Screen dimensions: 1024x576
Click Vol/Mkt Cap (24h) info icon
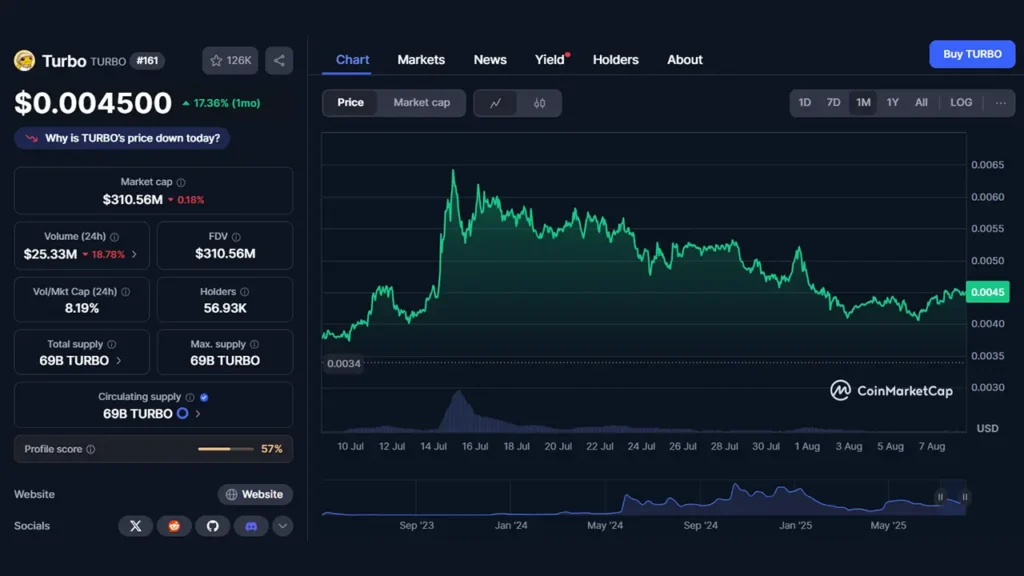coord(125,292)
